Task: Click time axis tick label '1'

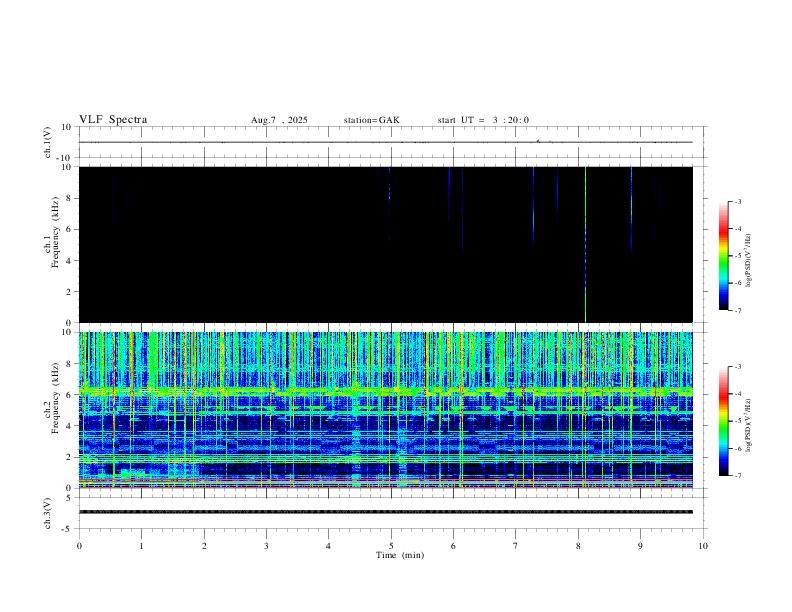Action: (141, 546)
